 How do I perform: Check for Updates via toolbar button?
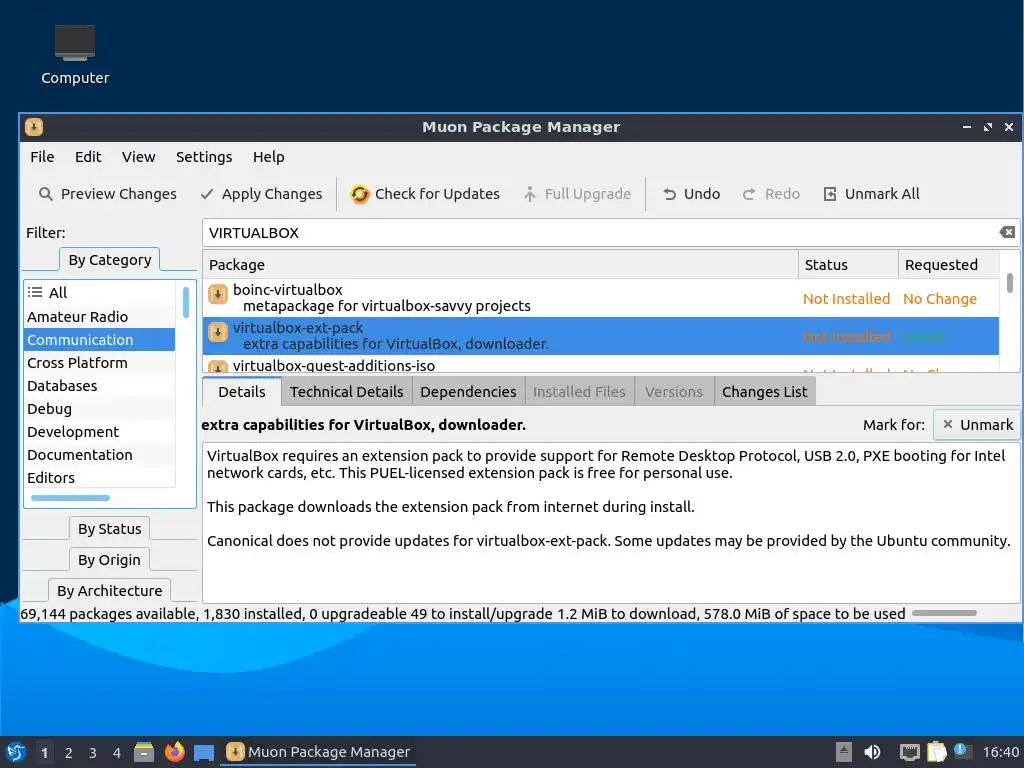tap(425, 194)
